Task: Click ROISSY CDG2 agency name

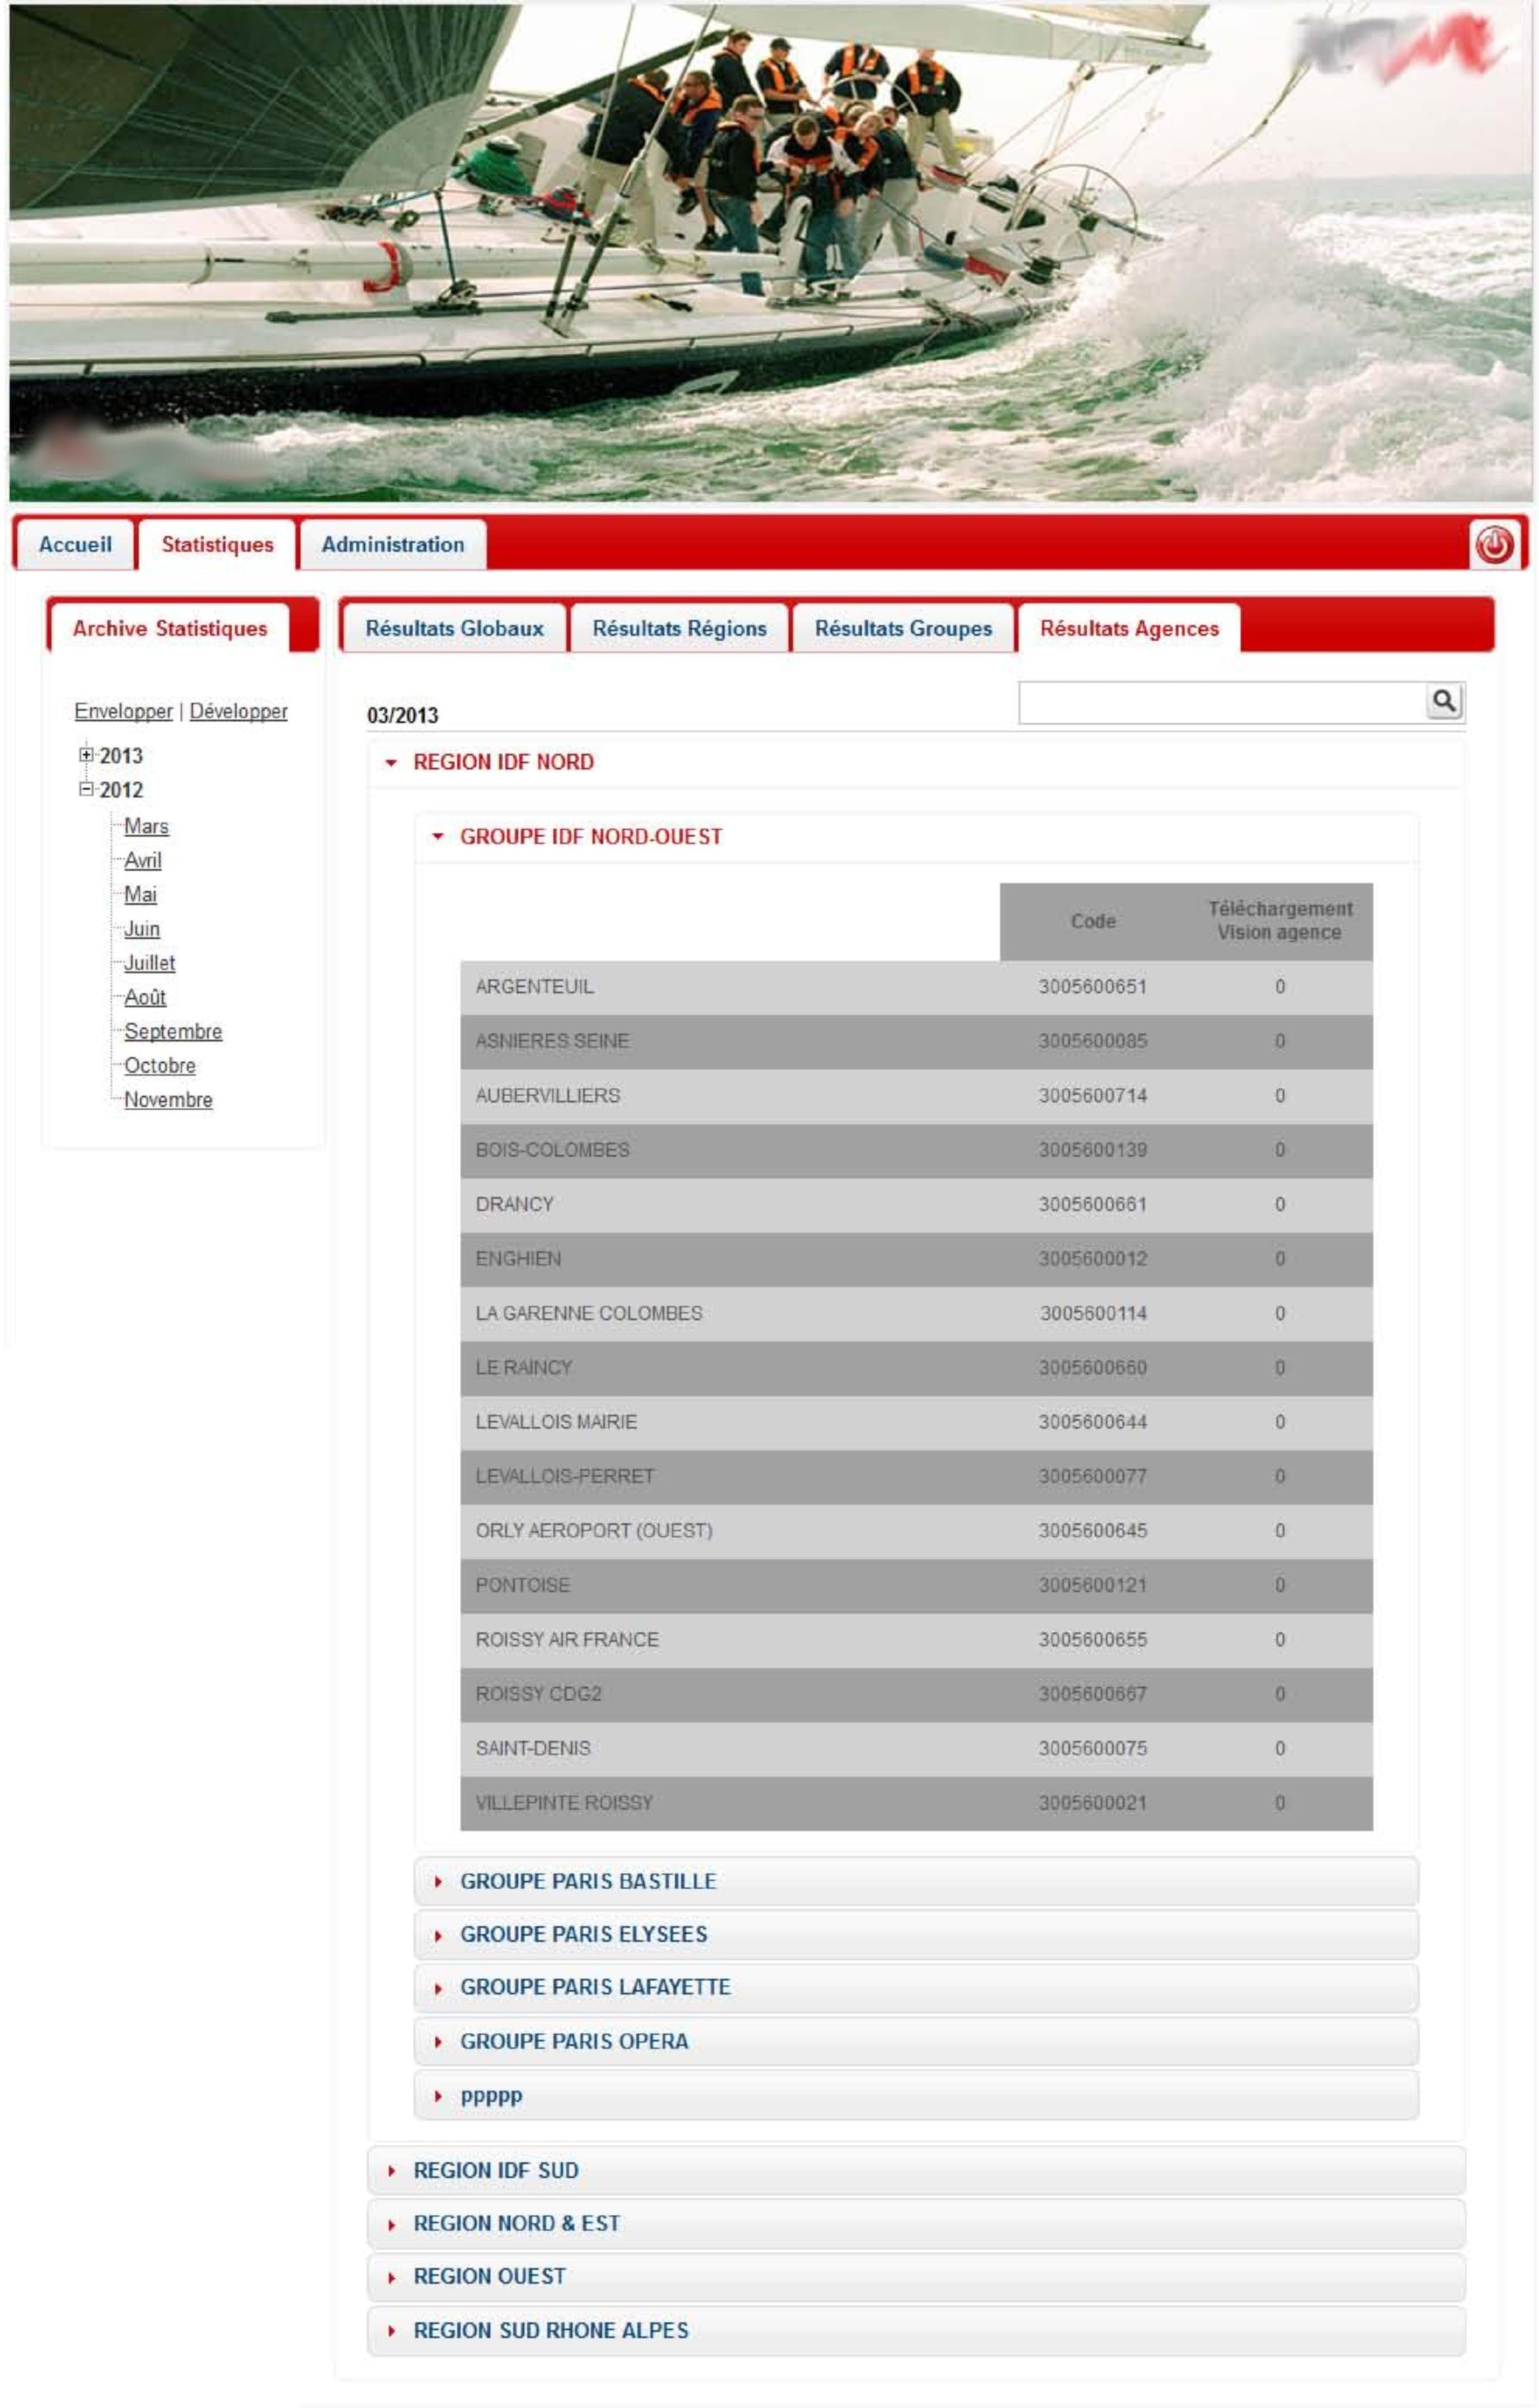Action: click(538, 1694)
